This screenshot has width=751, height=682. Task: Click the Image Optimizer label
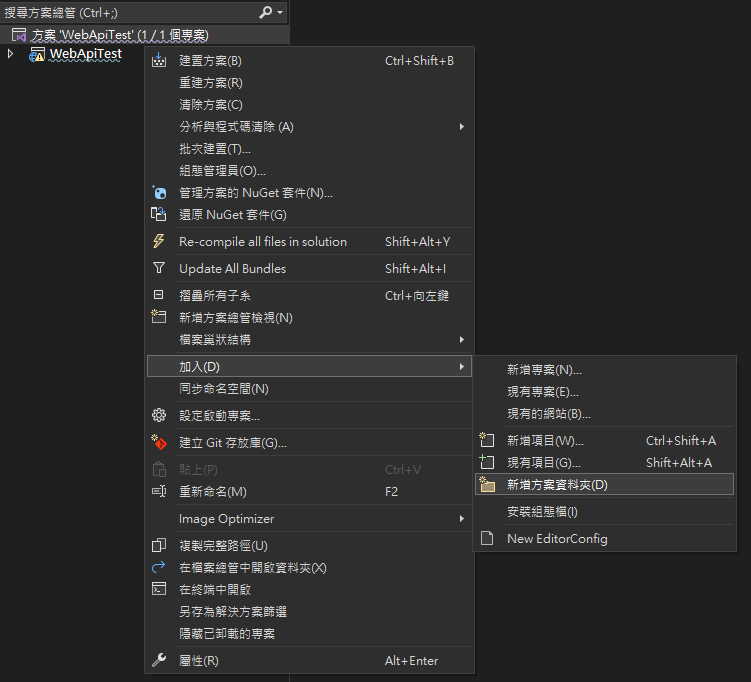click(x=227, y=519)
